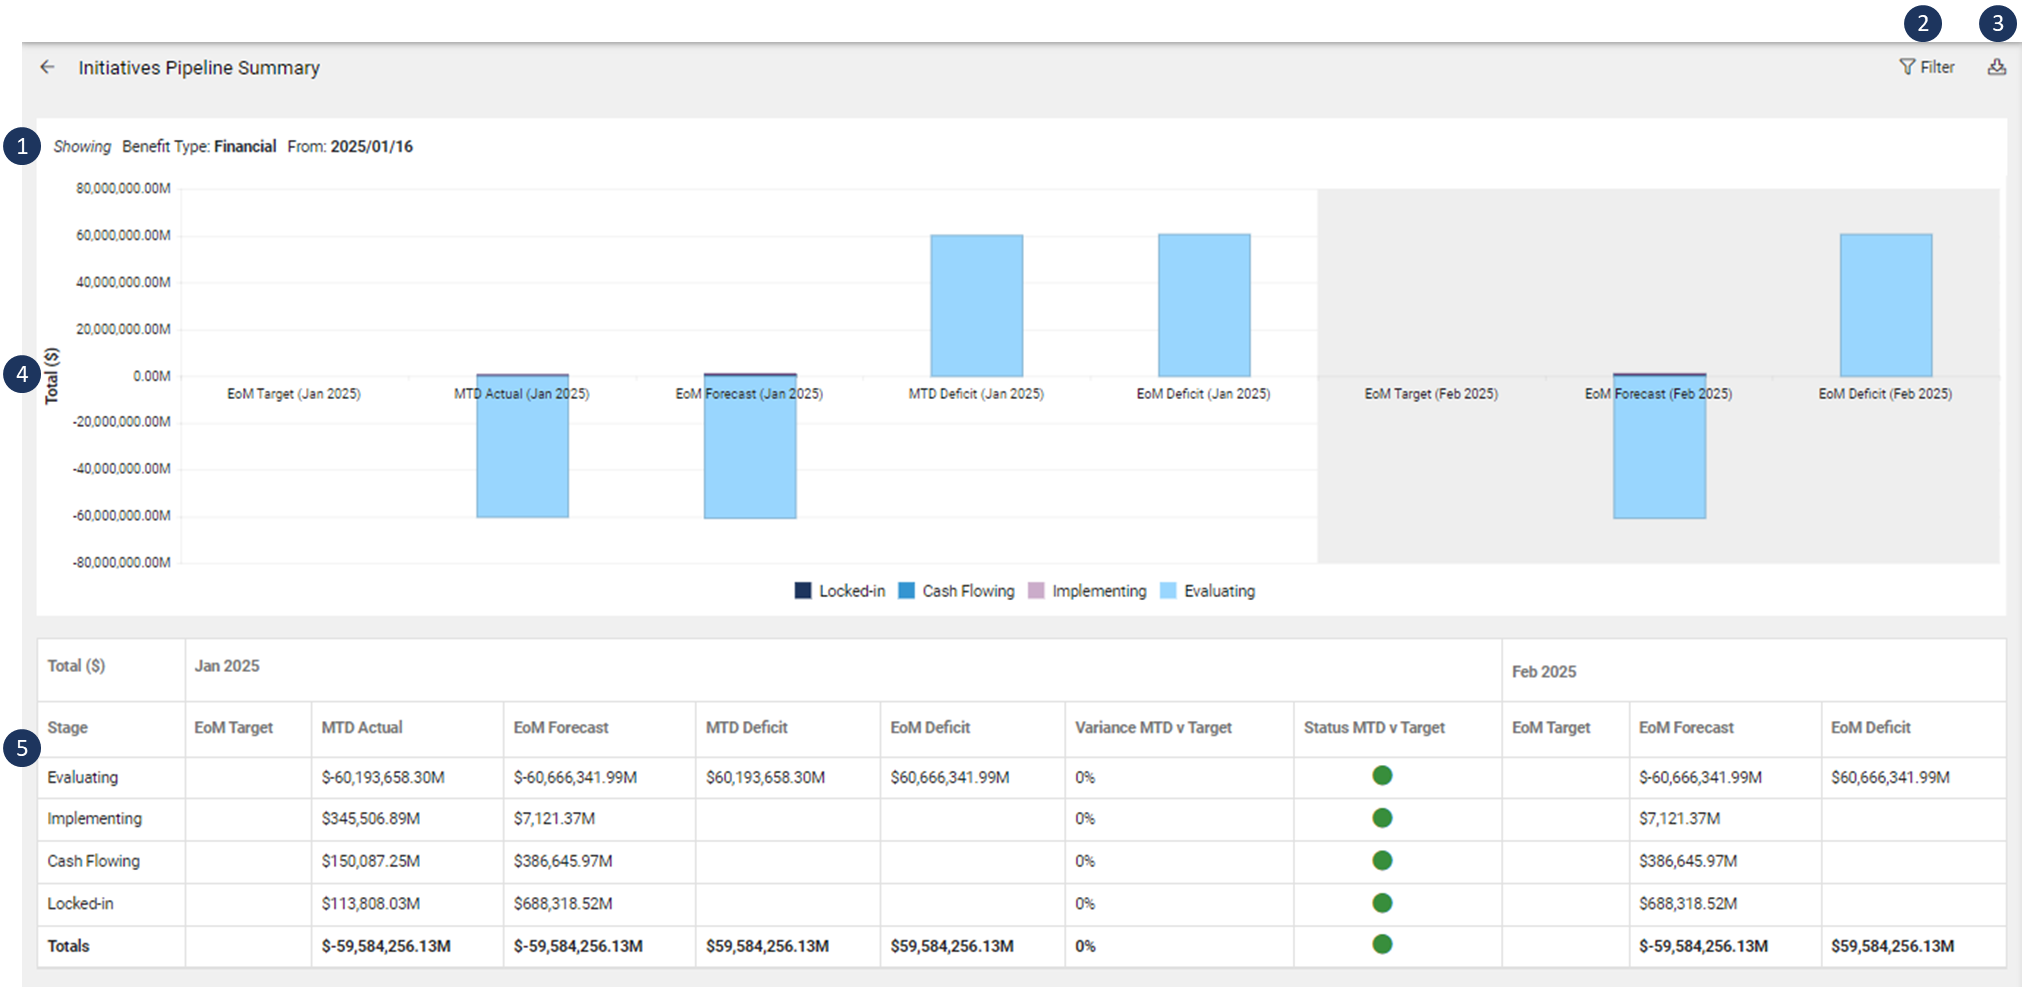Click green status dot in Implementing row
2022x987 pixels.
(1382, 818)
